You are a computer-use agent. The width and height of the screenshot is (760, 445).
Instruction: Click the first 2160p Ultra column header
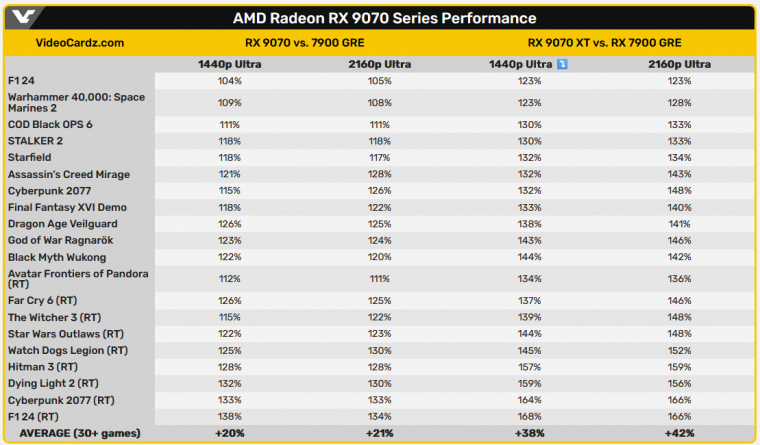[x=380, y=64]
